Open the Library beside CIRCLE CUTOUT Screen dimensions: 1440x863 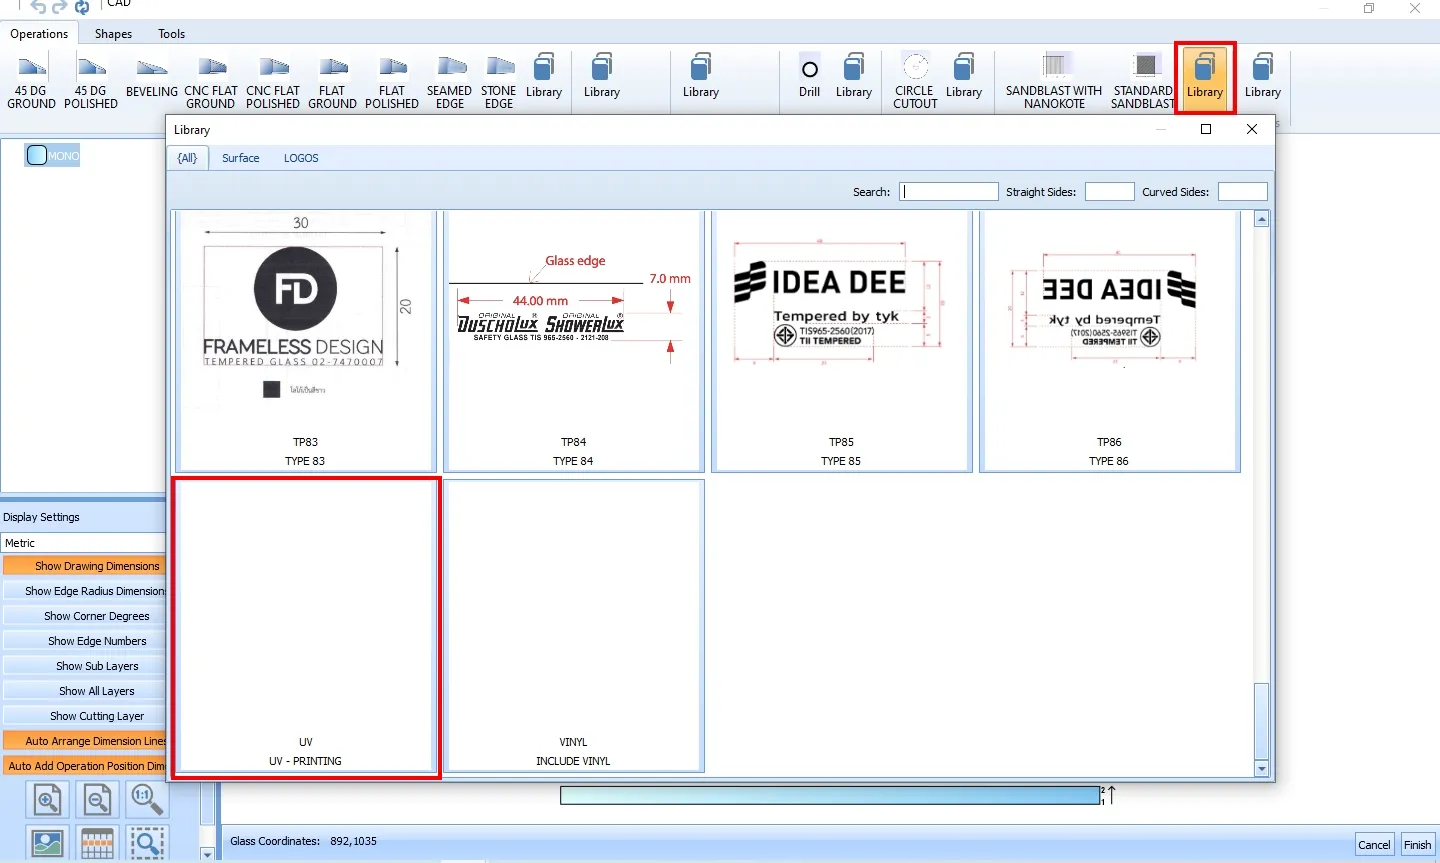(x=964, y=78)
